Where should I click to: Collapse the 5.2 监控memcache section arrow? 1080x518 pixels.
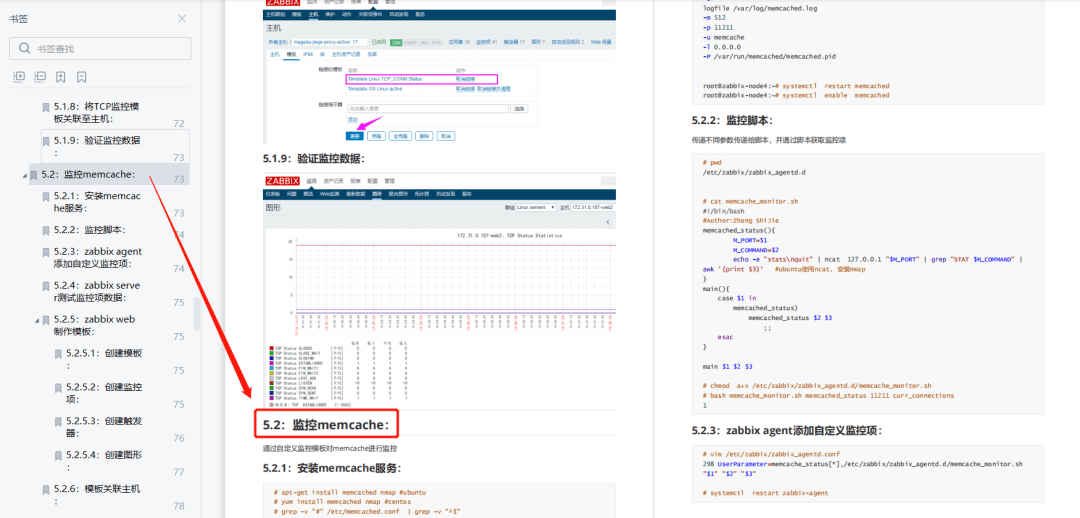pos(24,175)
